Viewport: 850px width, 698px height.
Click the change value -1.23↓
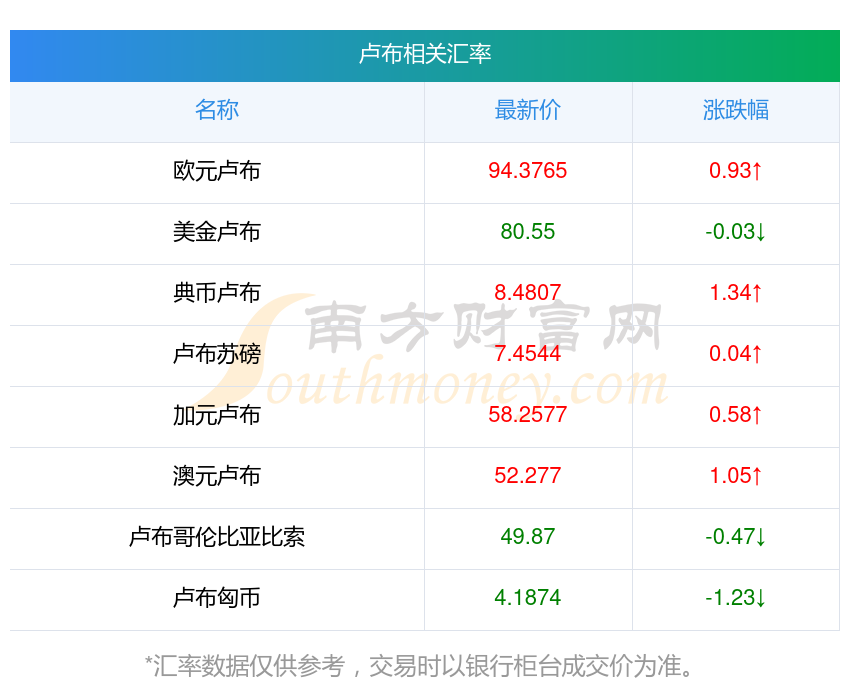[736, 598]
